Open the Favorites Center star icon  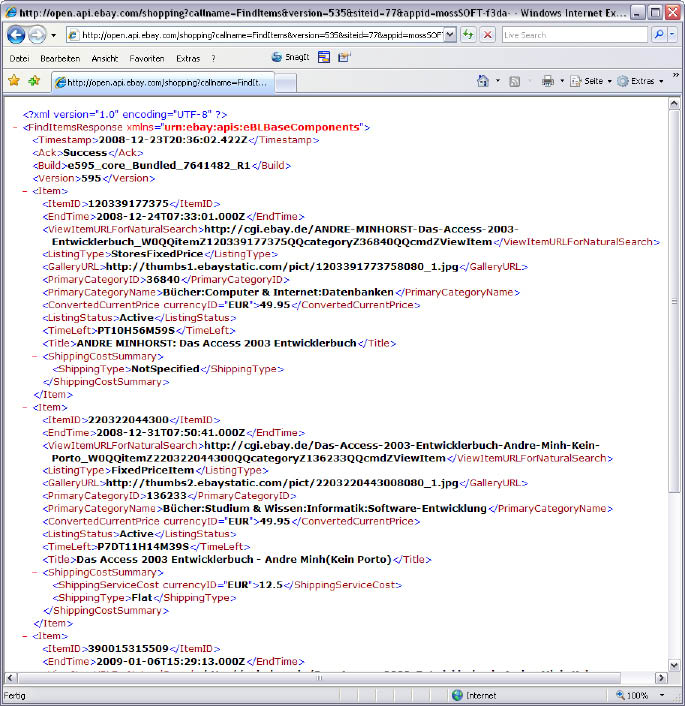(x=13, y=81)
